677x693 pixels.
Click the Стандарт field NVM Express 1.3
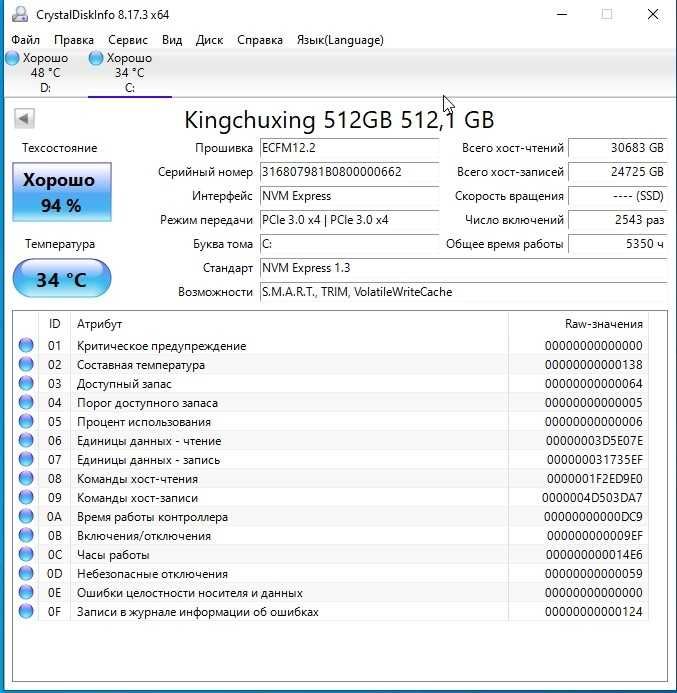click(464, 268)
